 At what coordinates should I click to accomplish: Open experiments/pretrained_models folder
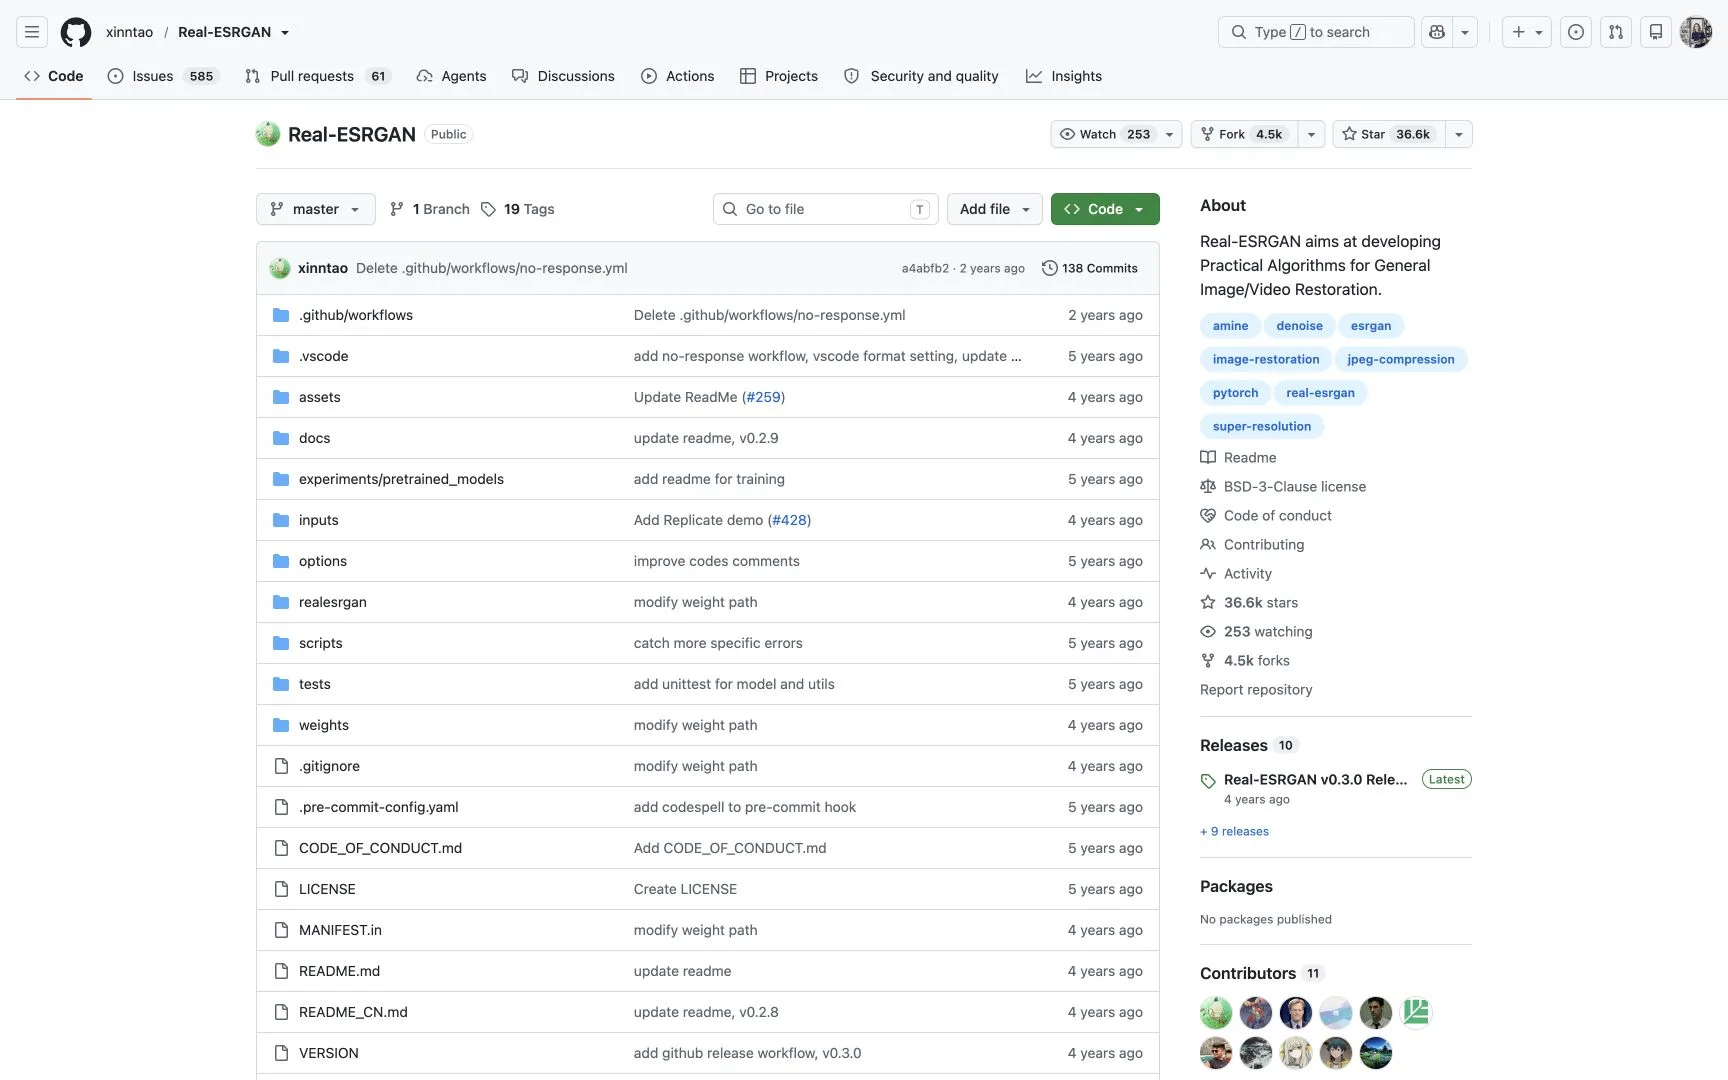pyautogui.click(x=401, y=479)
